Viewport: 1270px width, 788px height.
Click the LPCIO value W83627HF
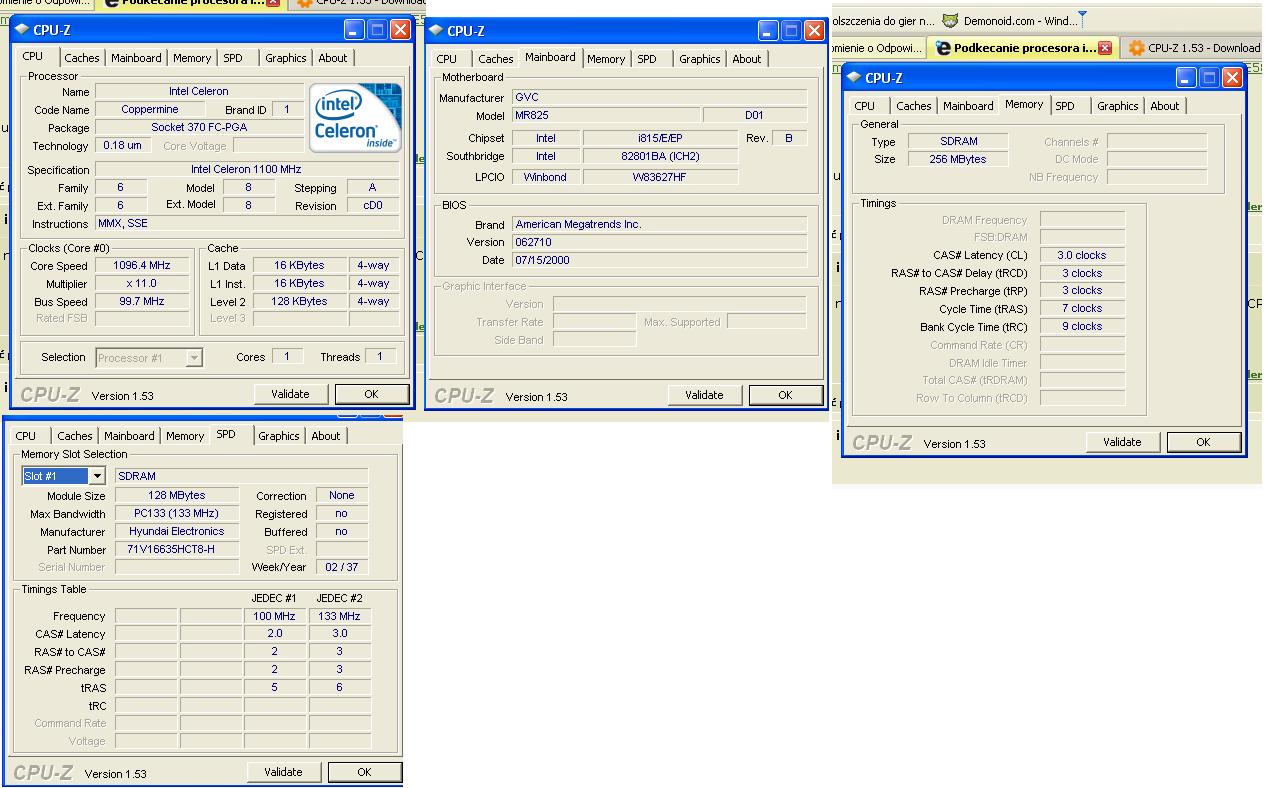coord(661,177)
